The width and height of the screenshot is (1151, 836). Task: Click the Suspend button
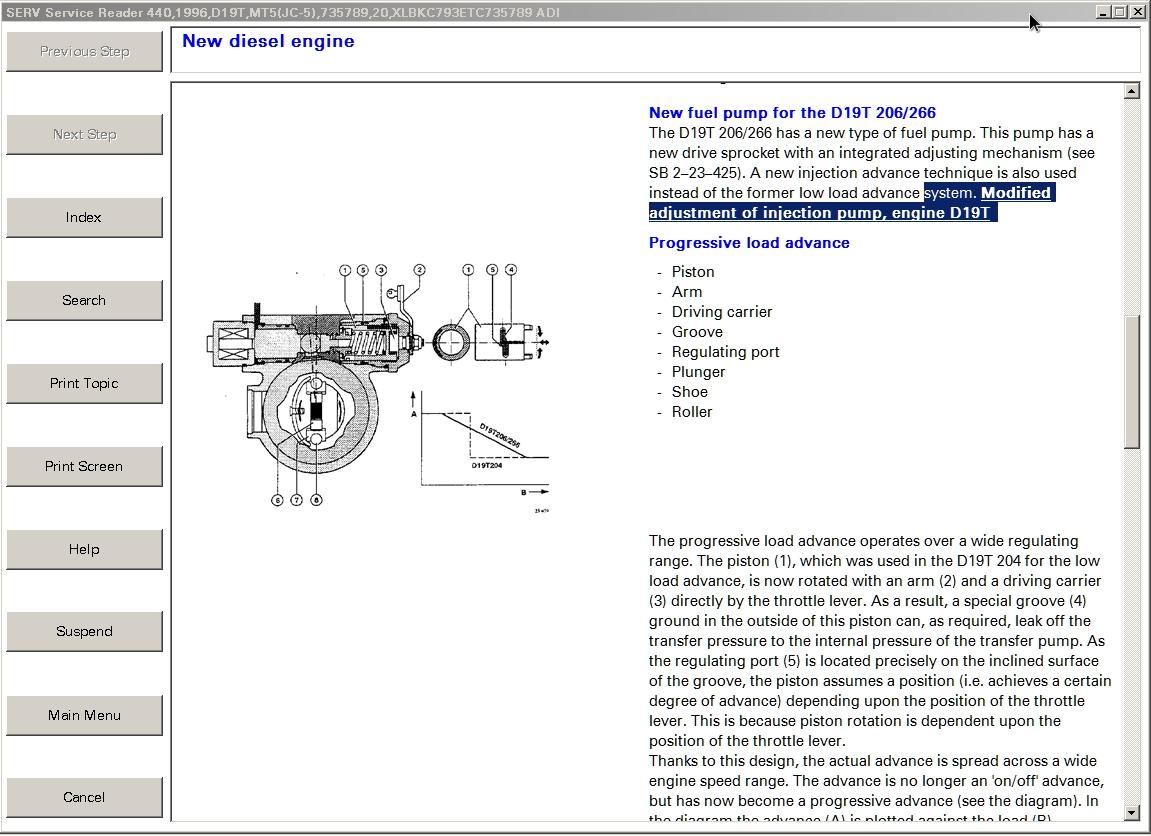coord(84,632)
